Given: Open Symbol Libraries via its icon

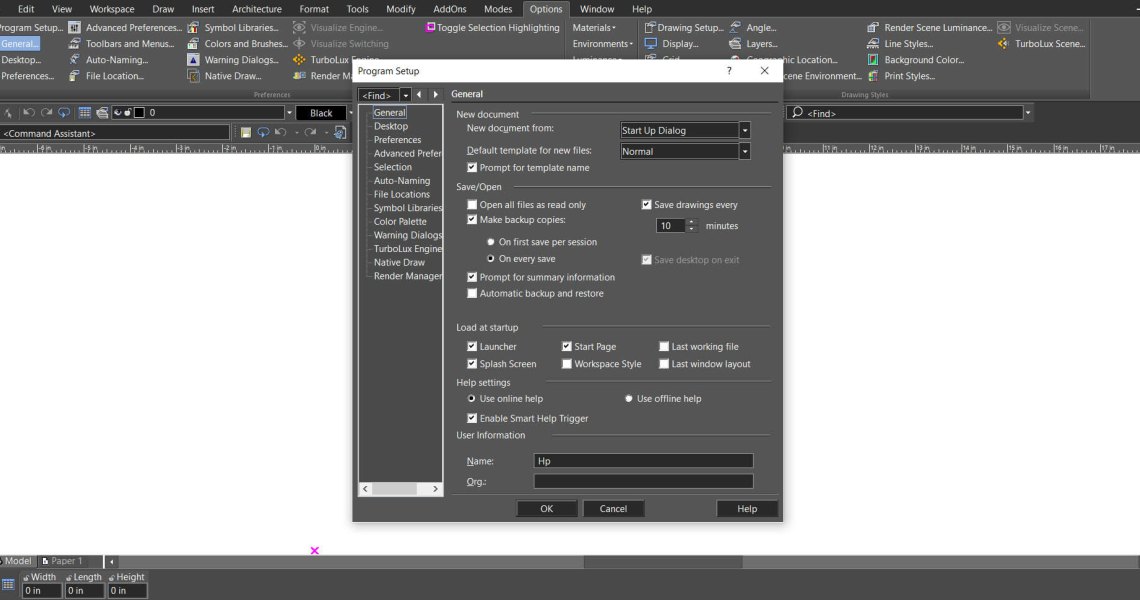Looking at the screenshot, I should click(193, 28).
